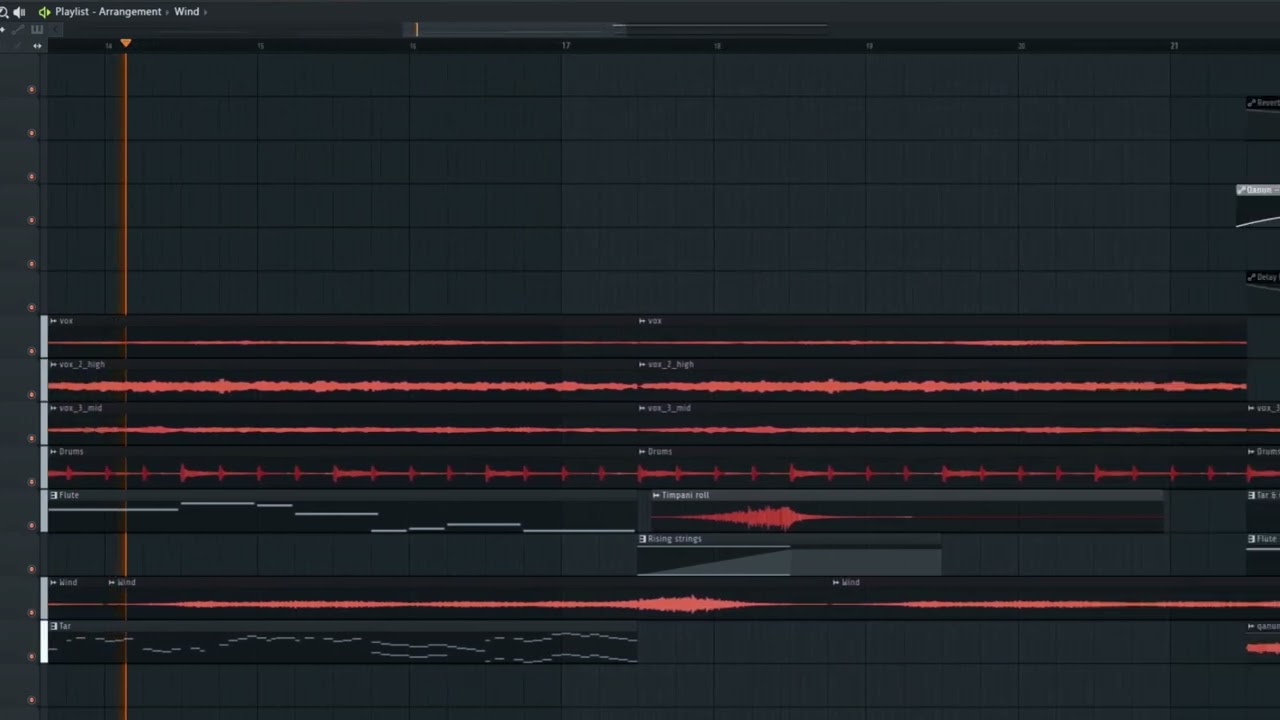The width and height of the screenshot is (1280, 720).
Task: Click the horizontal double-arrow icon by the ruler
Action: tap(37, 45)
